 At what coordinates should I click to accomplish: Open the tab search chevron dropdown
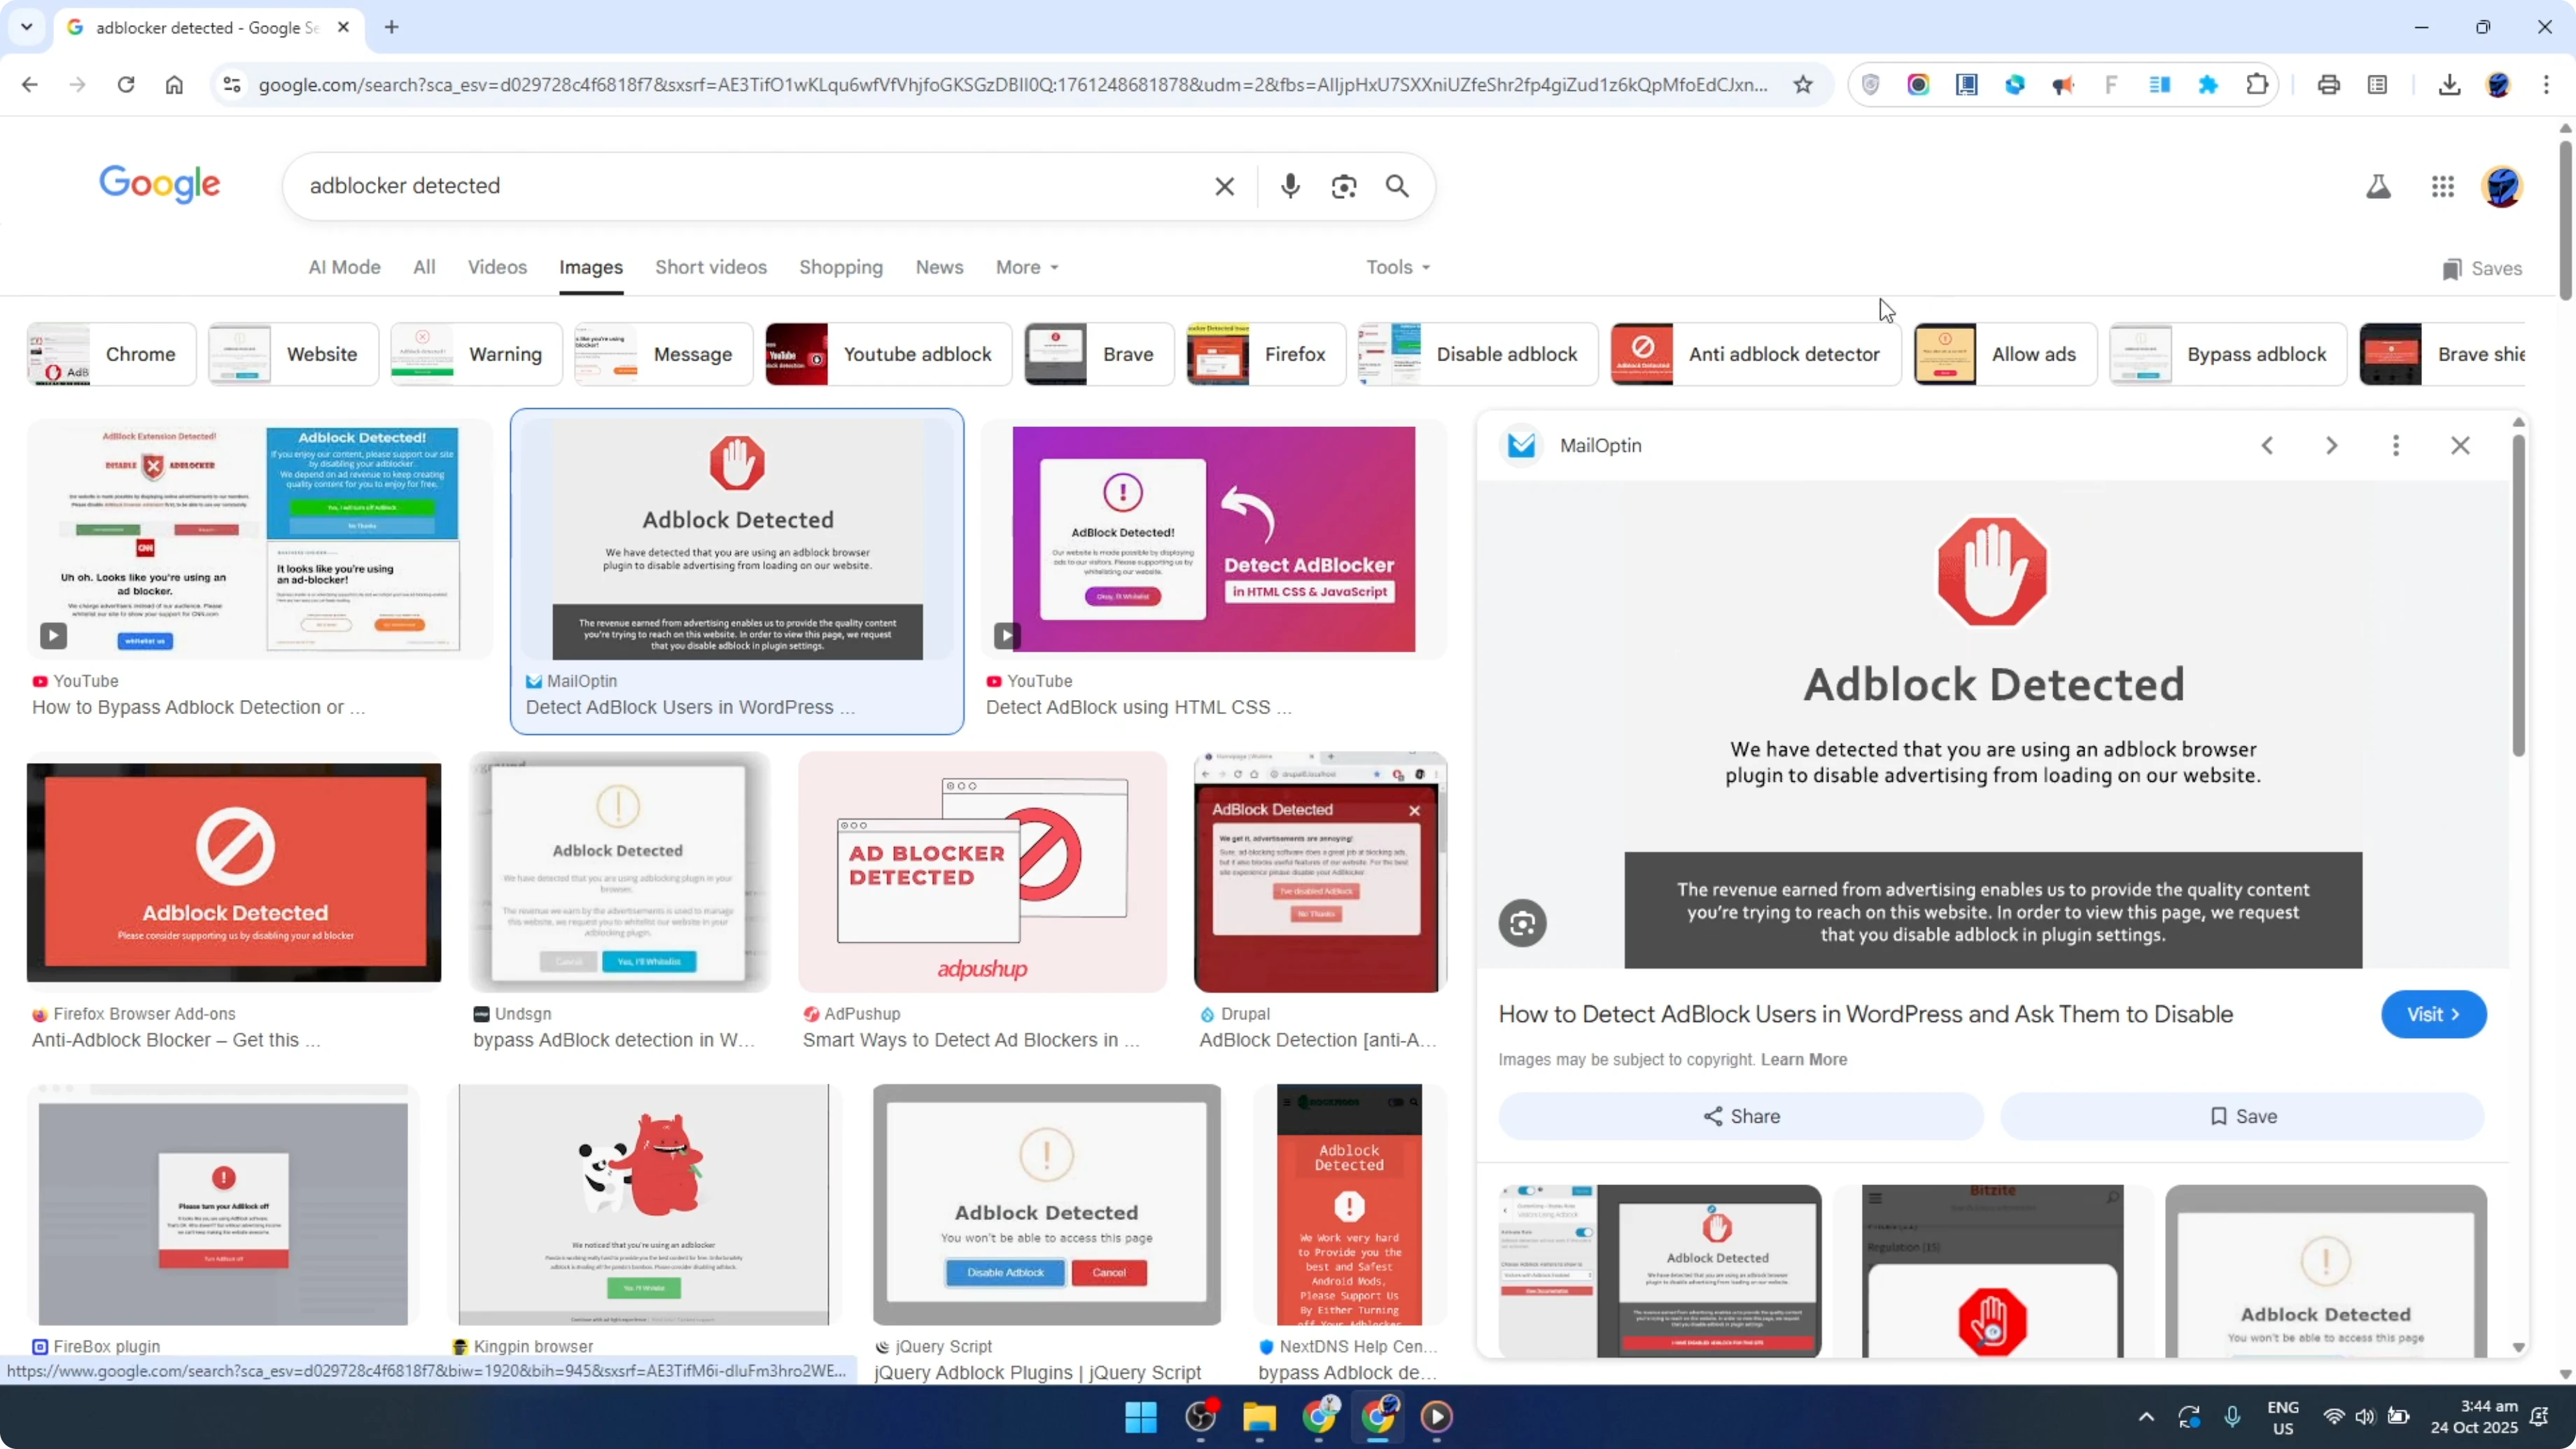(26, 27)
